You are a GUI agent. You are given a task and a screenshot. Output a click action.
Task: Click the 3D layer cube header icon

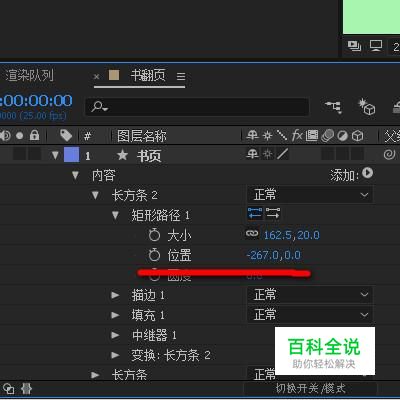pyautogui.click(x=358, y=135)
